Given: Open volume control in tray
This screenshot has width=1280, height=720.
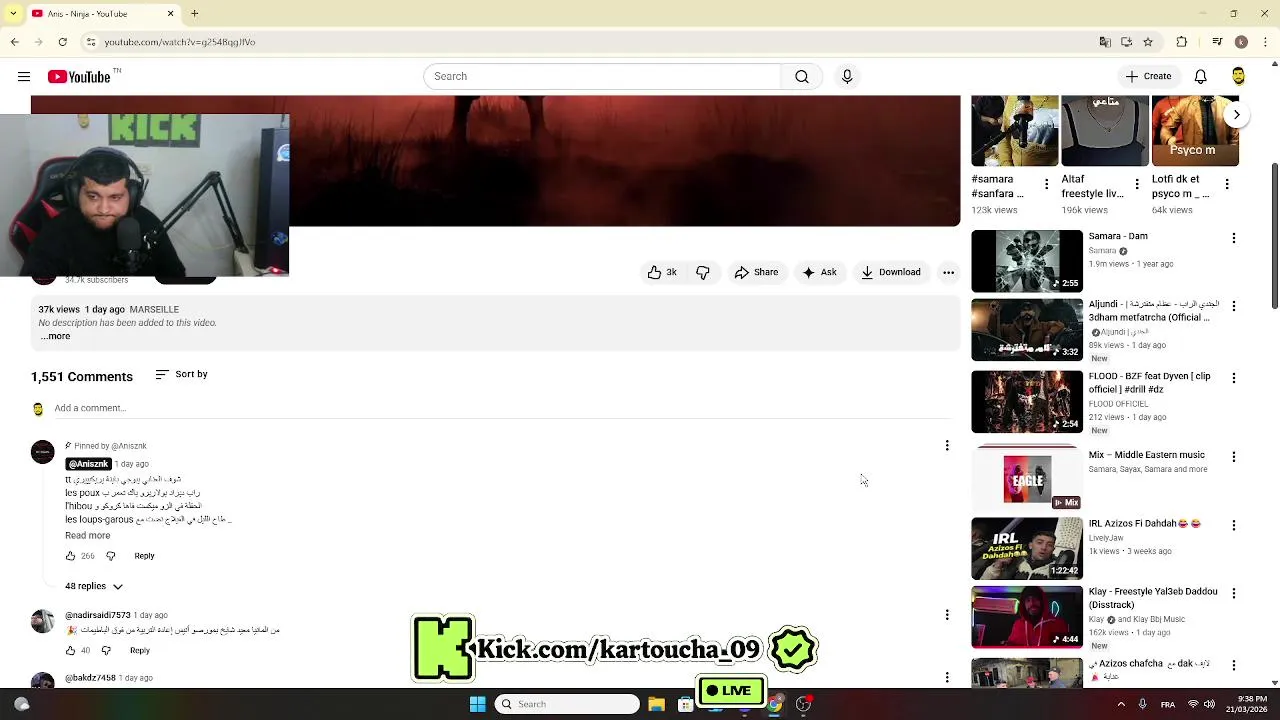Looking at the screenshot, I should coord(1209,704).
